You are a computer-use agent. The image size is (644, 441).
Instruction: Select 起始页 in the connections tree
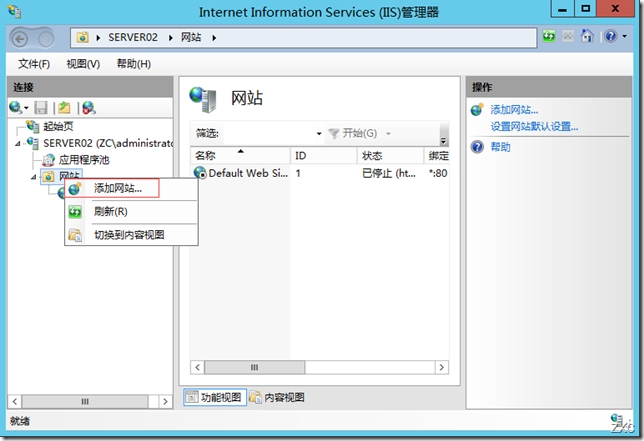coord(58,126)
